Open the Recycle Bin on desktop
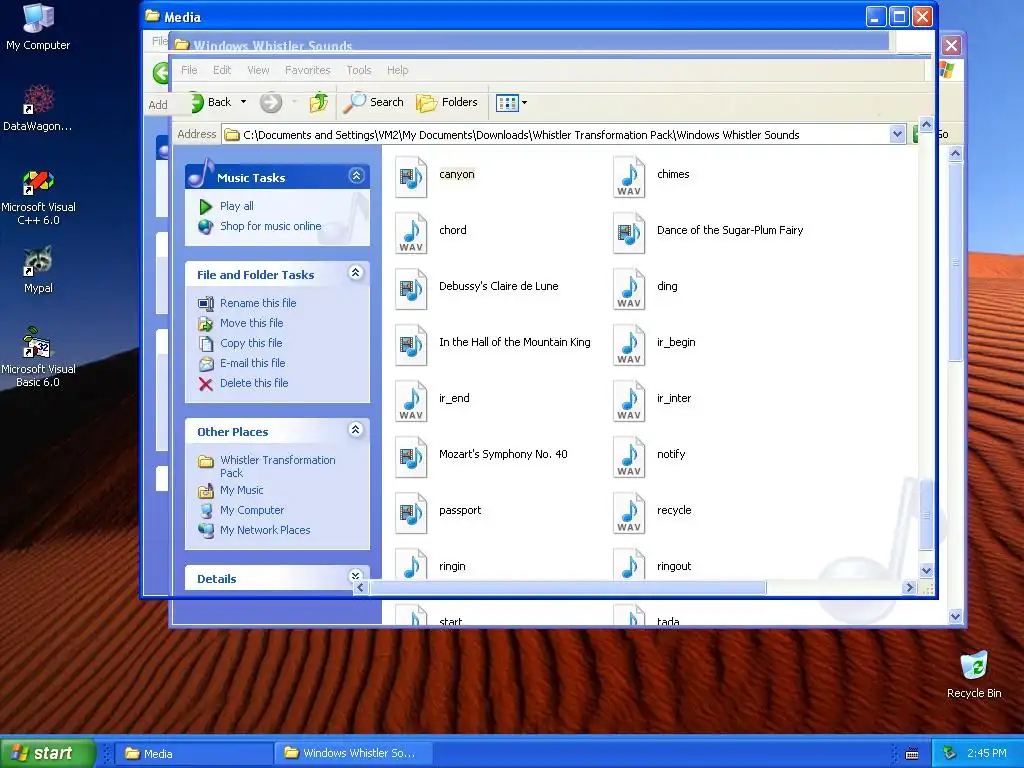 pos(974,674)
